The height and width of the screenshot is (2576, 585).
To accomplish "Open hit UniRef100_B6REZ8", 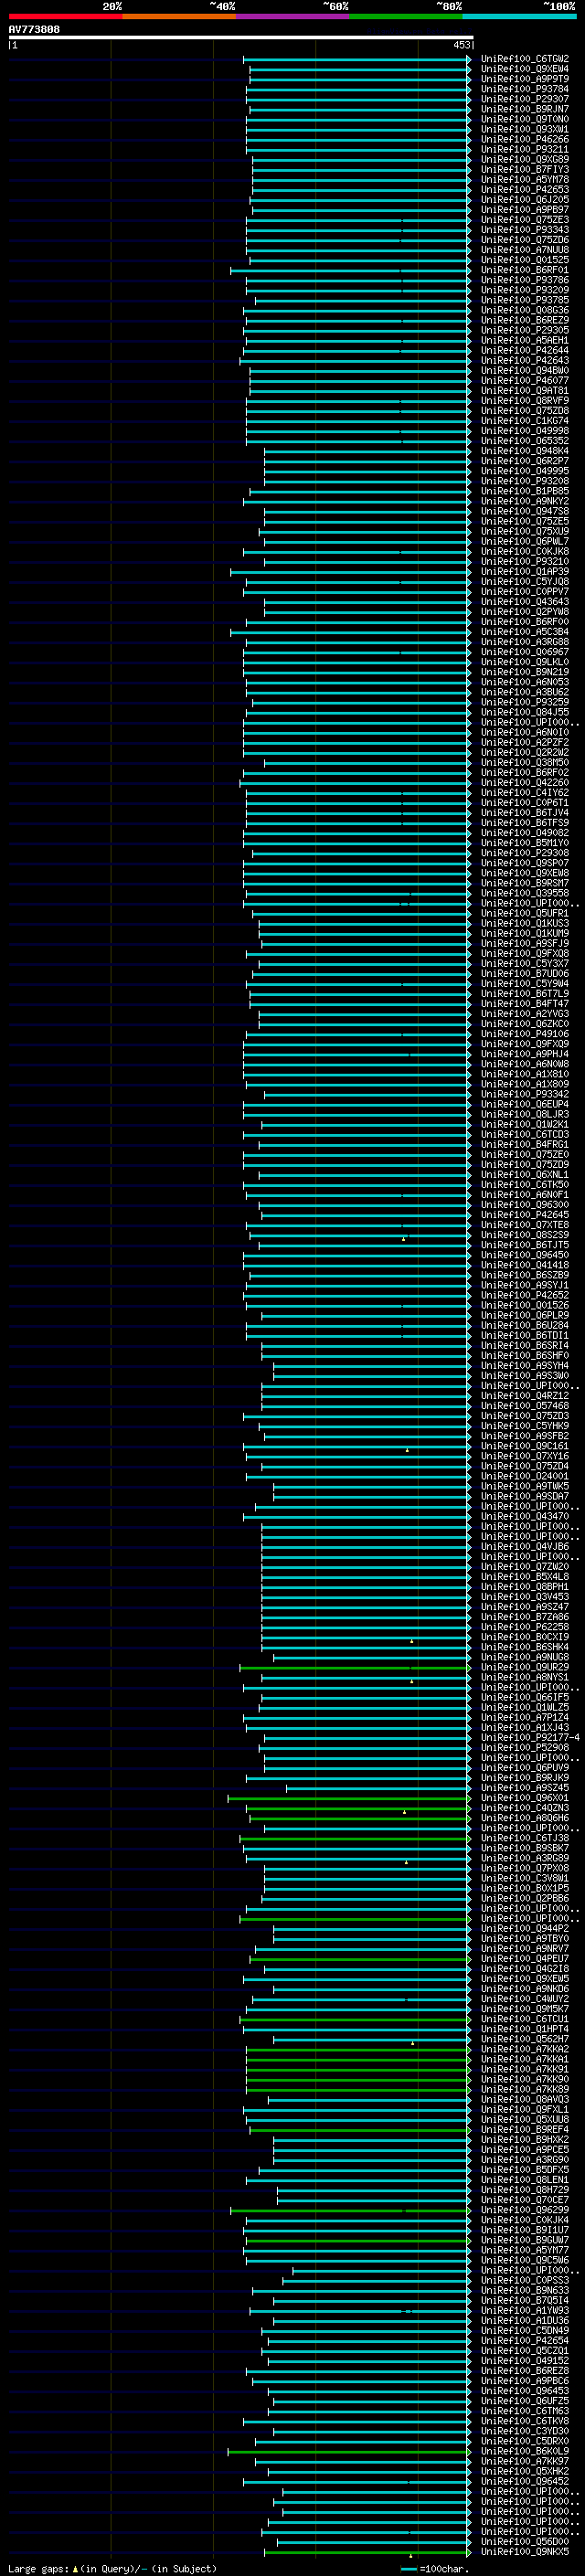I will pyautogui.click(x=525, y=2371).
